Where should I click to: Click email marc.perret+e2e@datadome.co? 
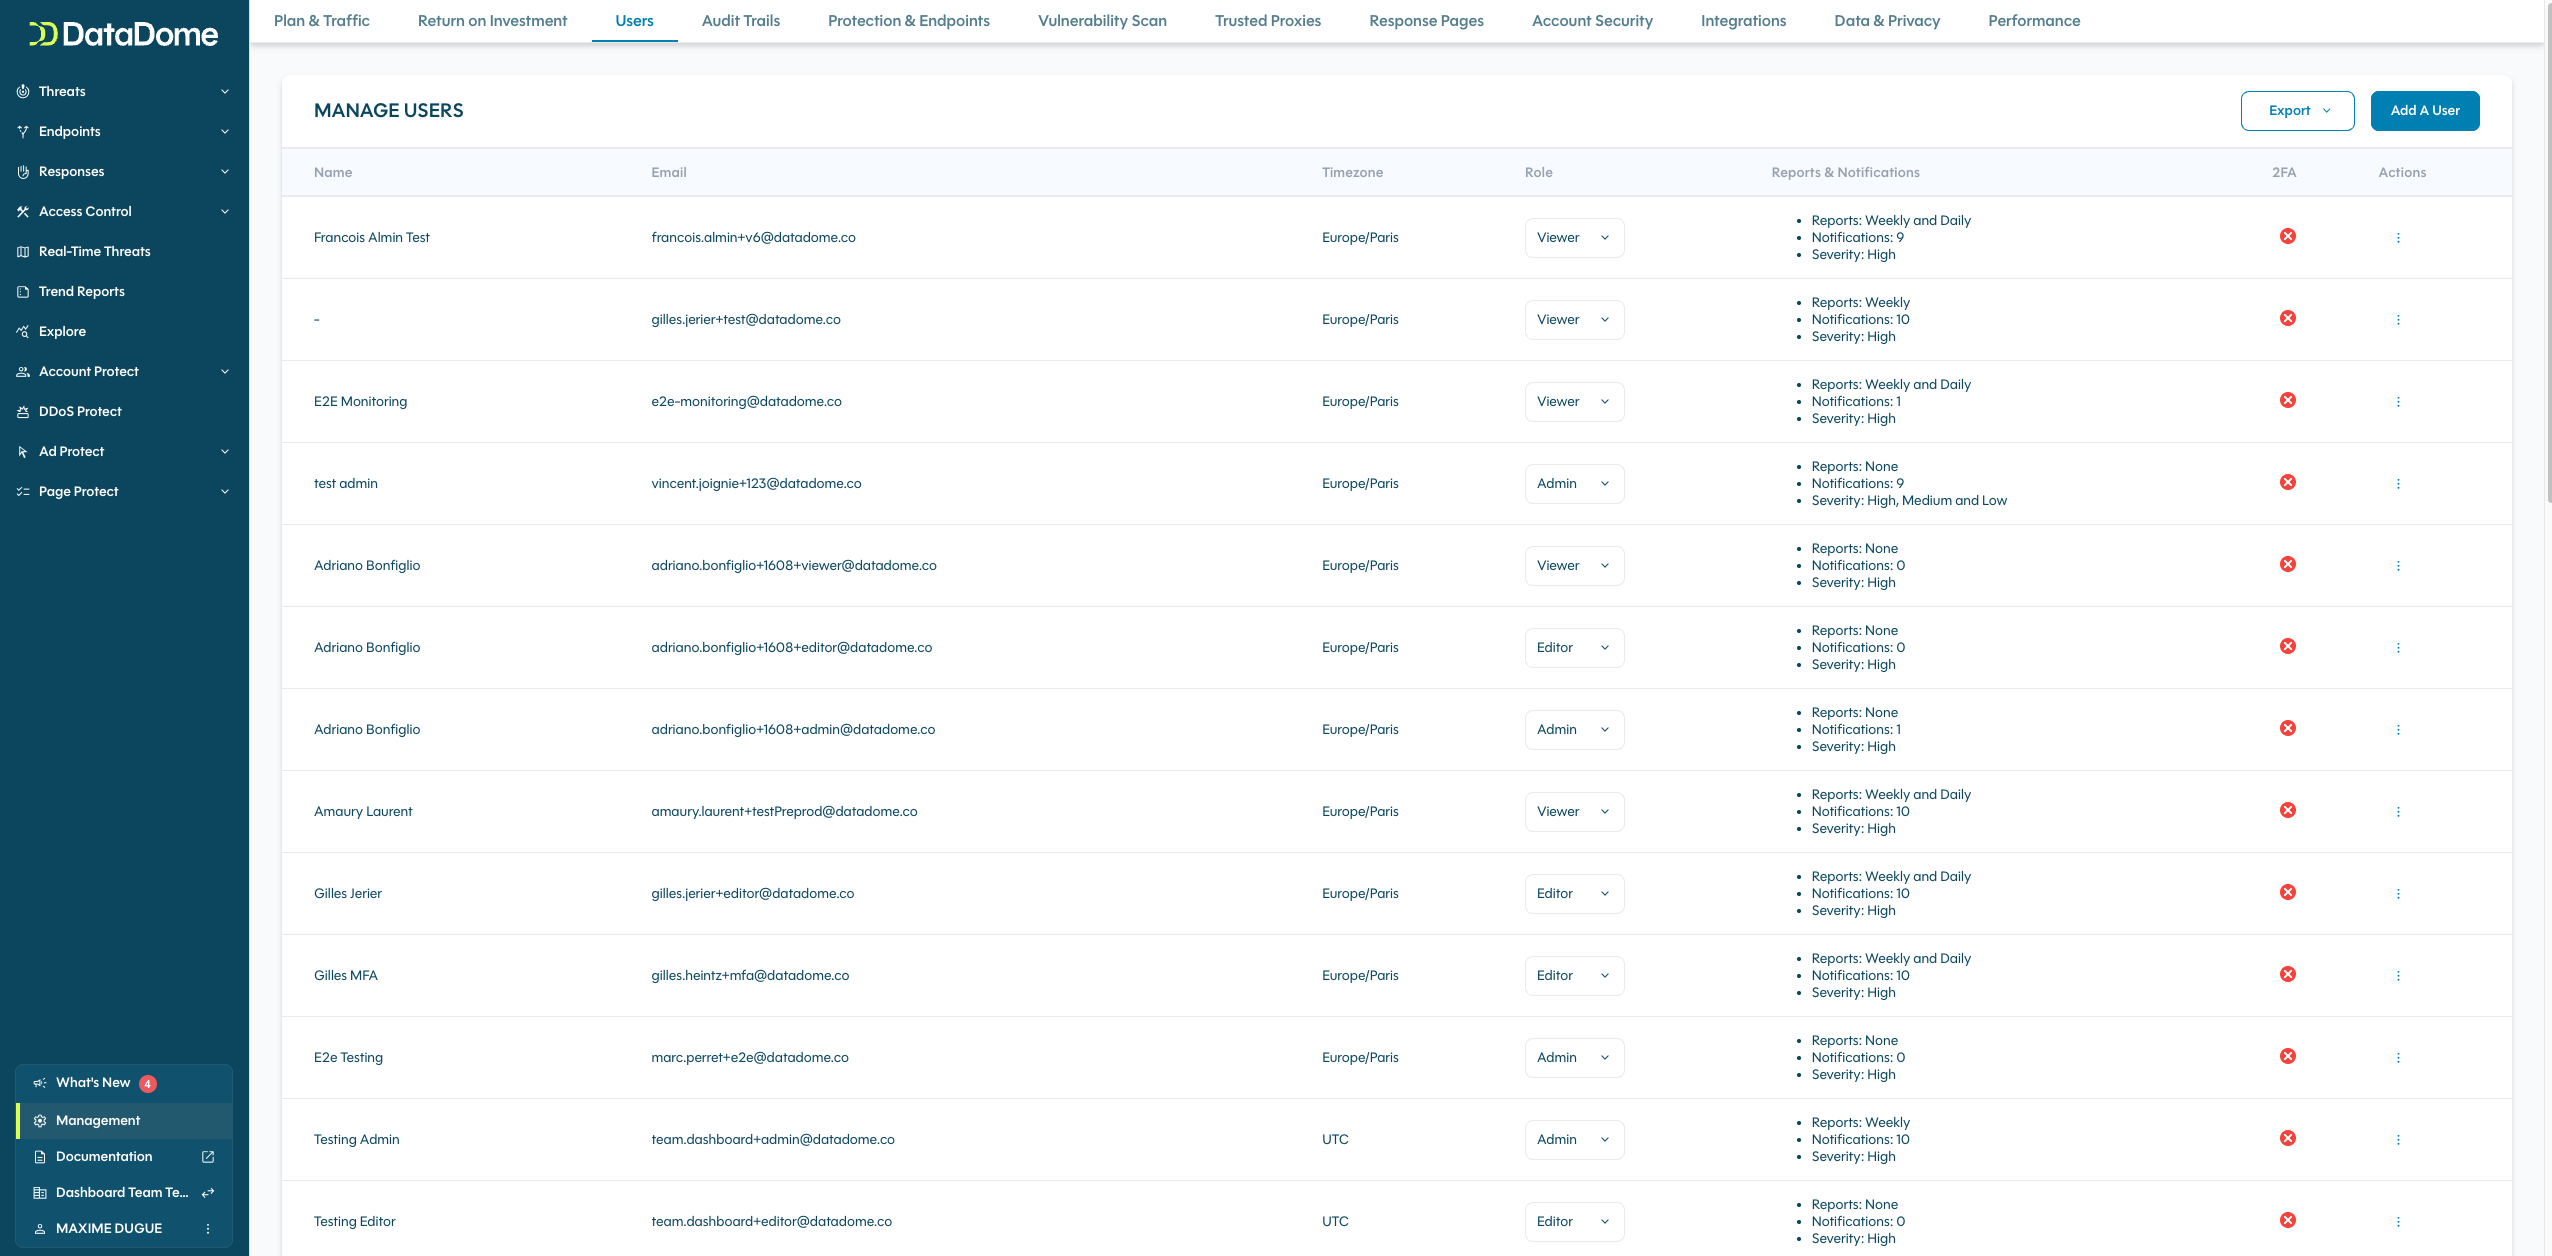(750, 1058)
